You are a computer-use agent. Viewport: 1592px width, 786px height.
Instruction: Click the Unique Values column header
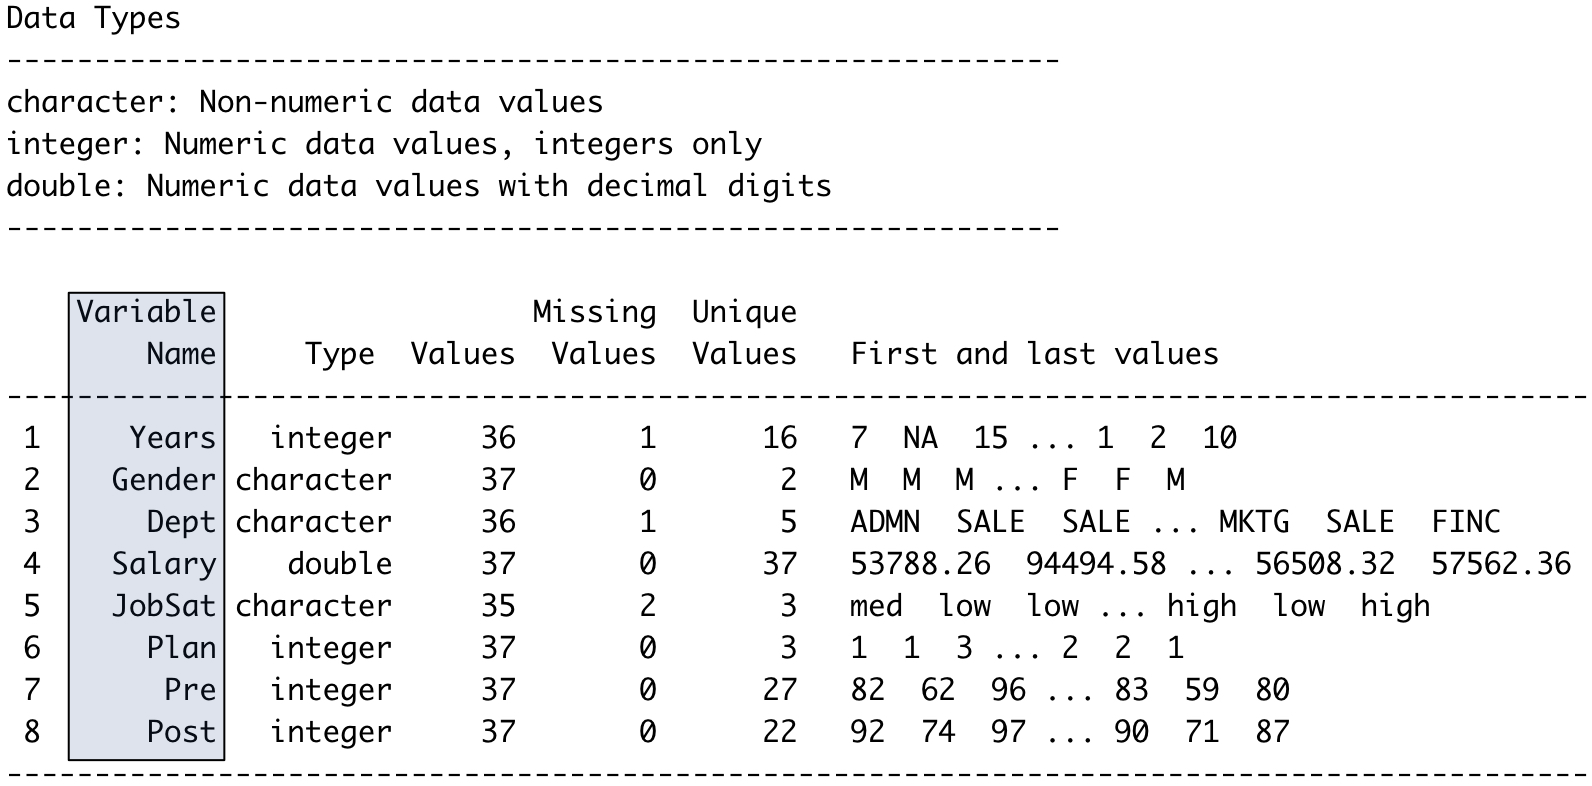[x=744, y=333]
